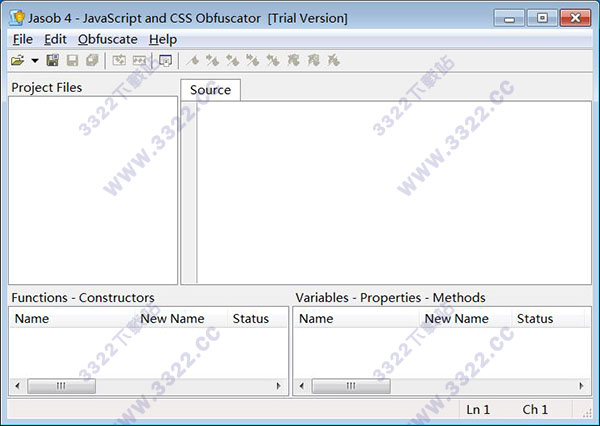Click the fifth grayed obfuscation tool icon
Screen dimensions: 600x426
(273, 60)
